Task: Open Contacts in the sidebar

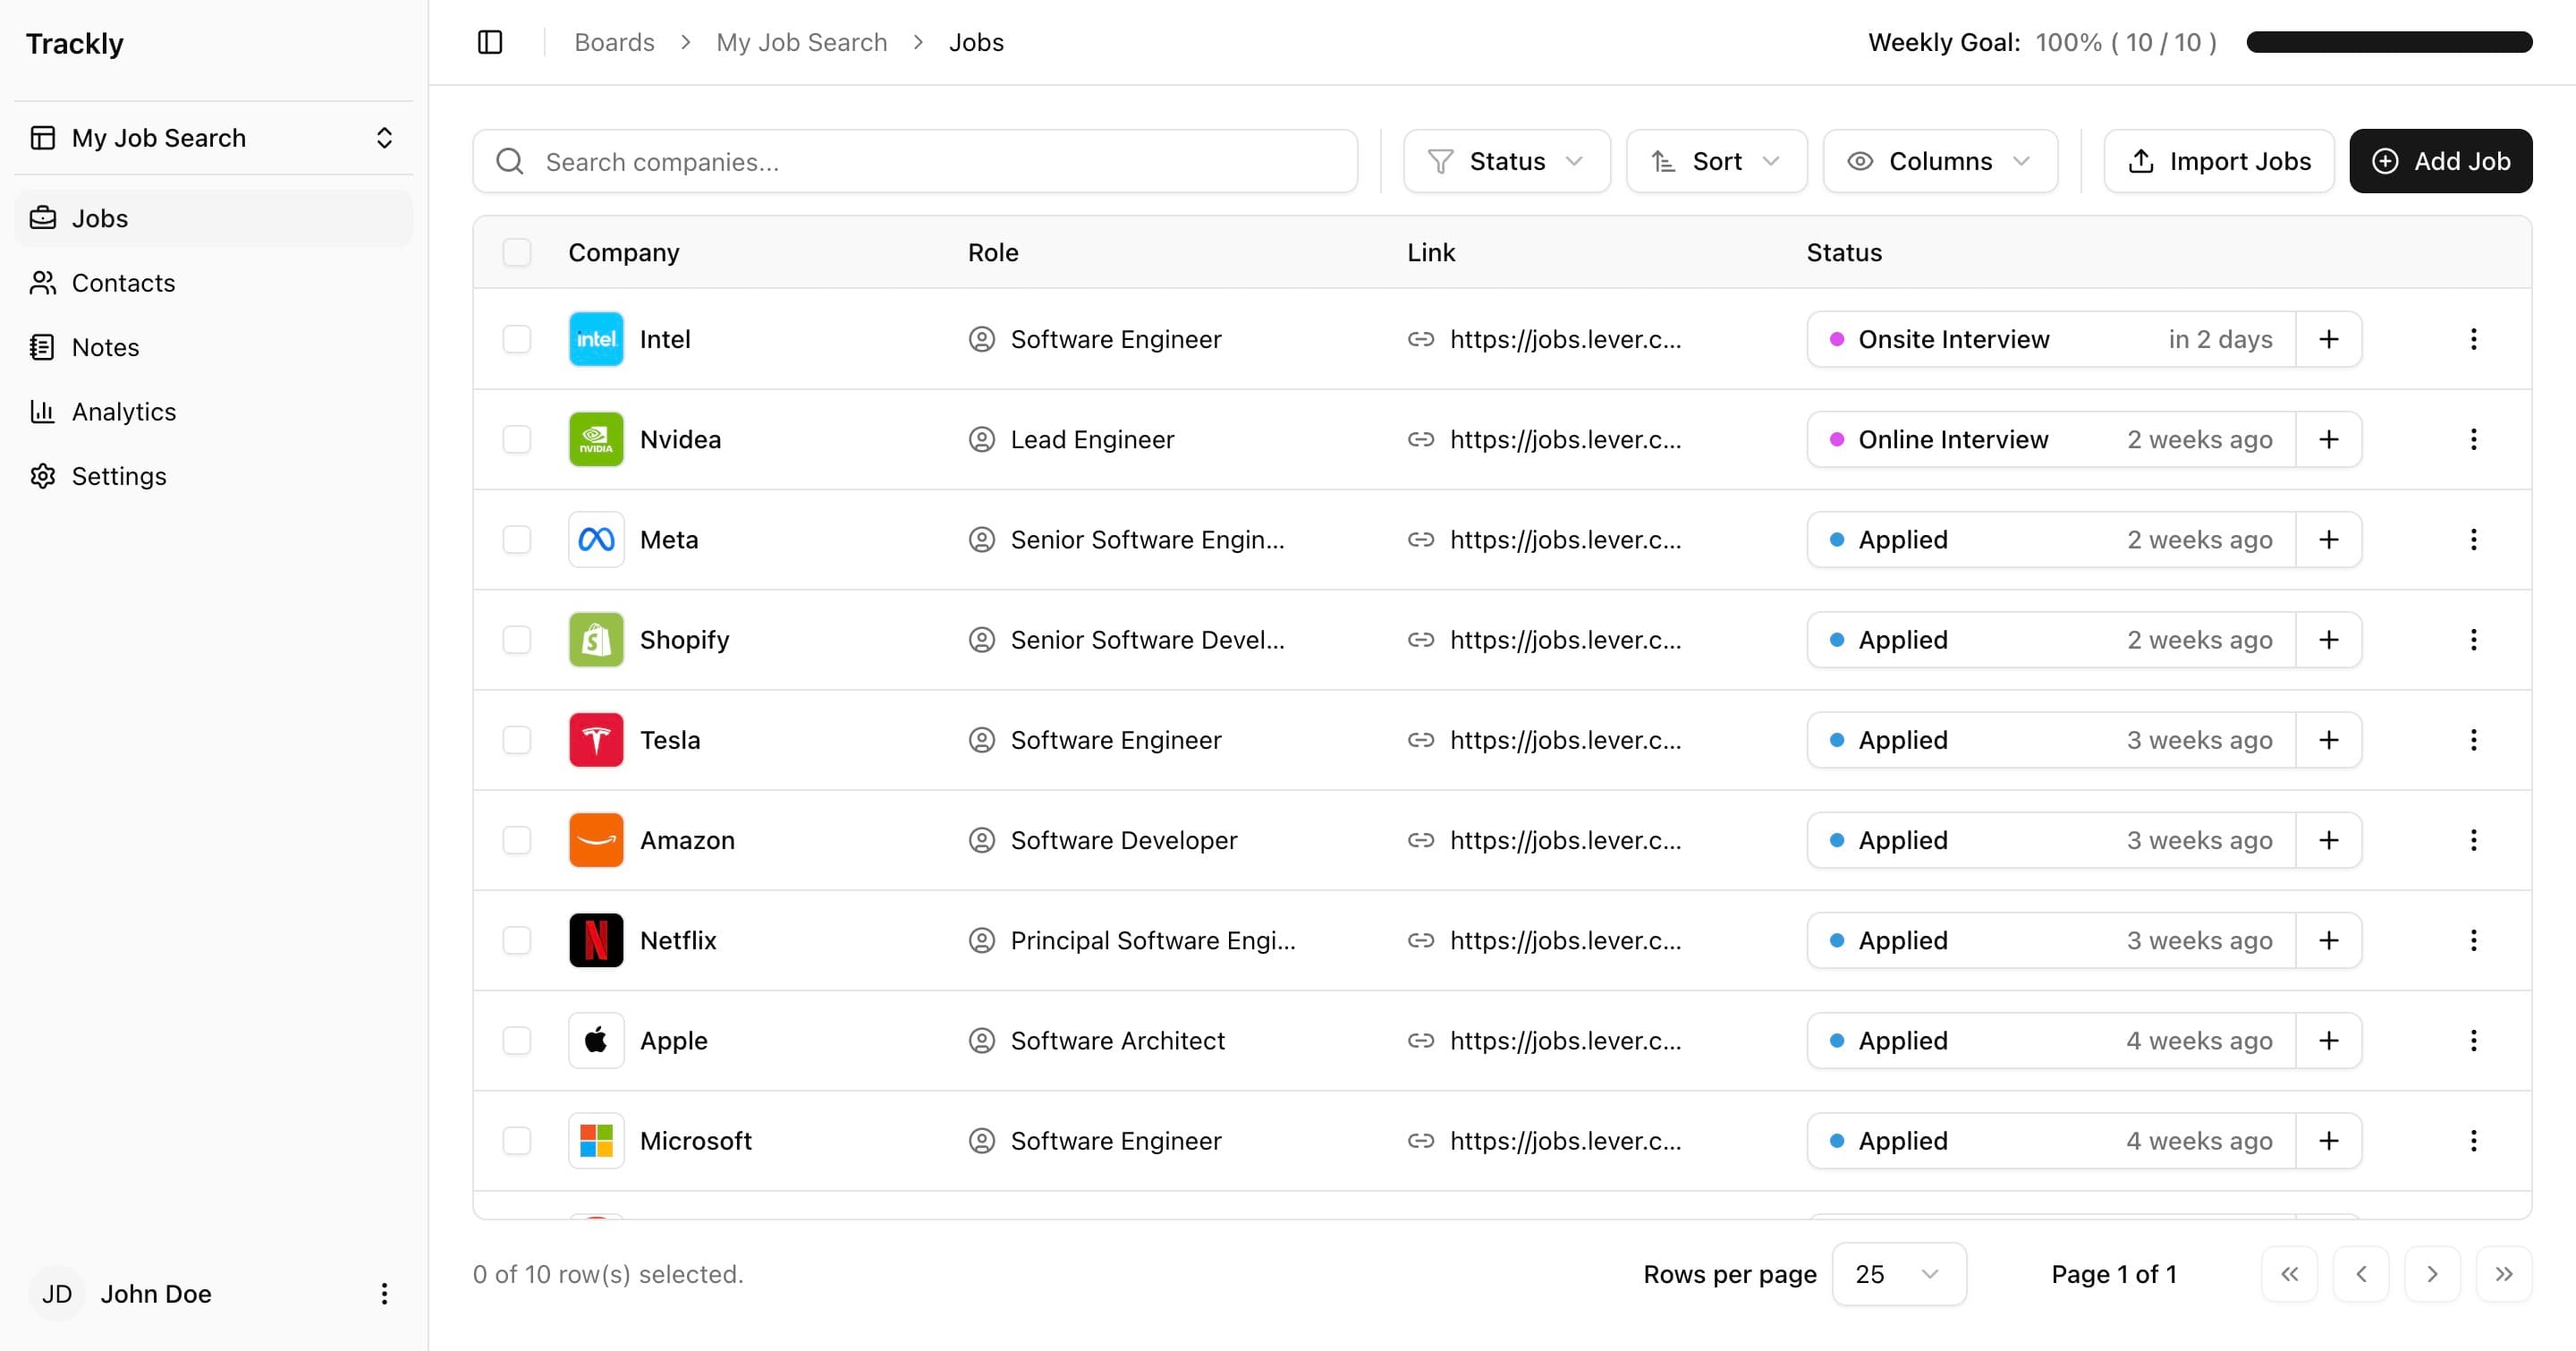Action: [214, 283]
